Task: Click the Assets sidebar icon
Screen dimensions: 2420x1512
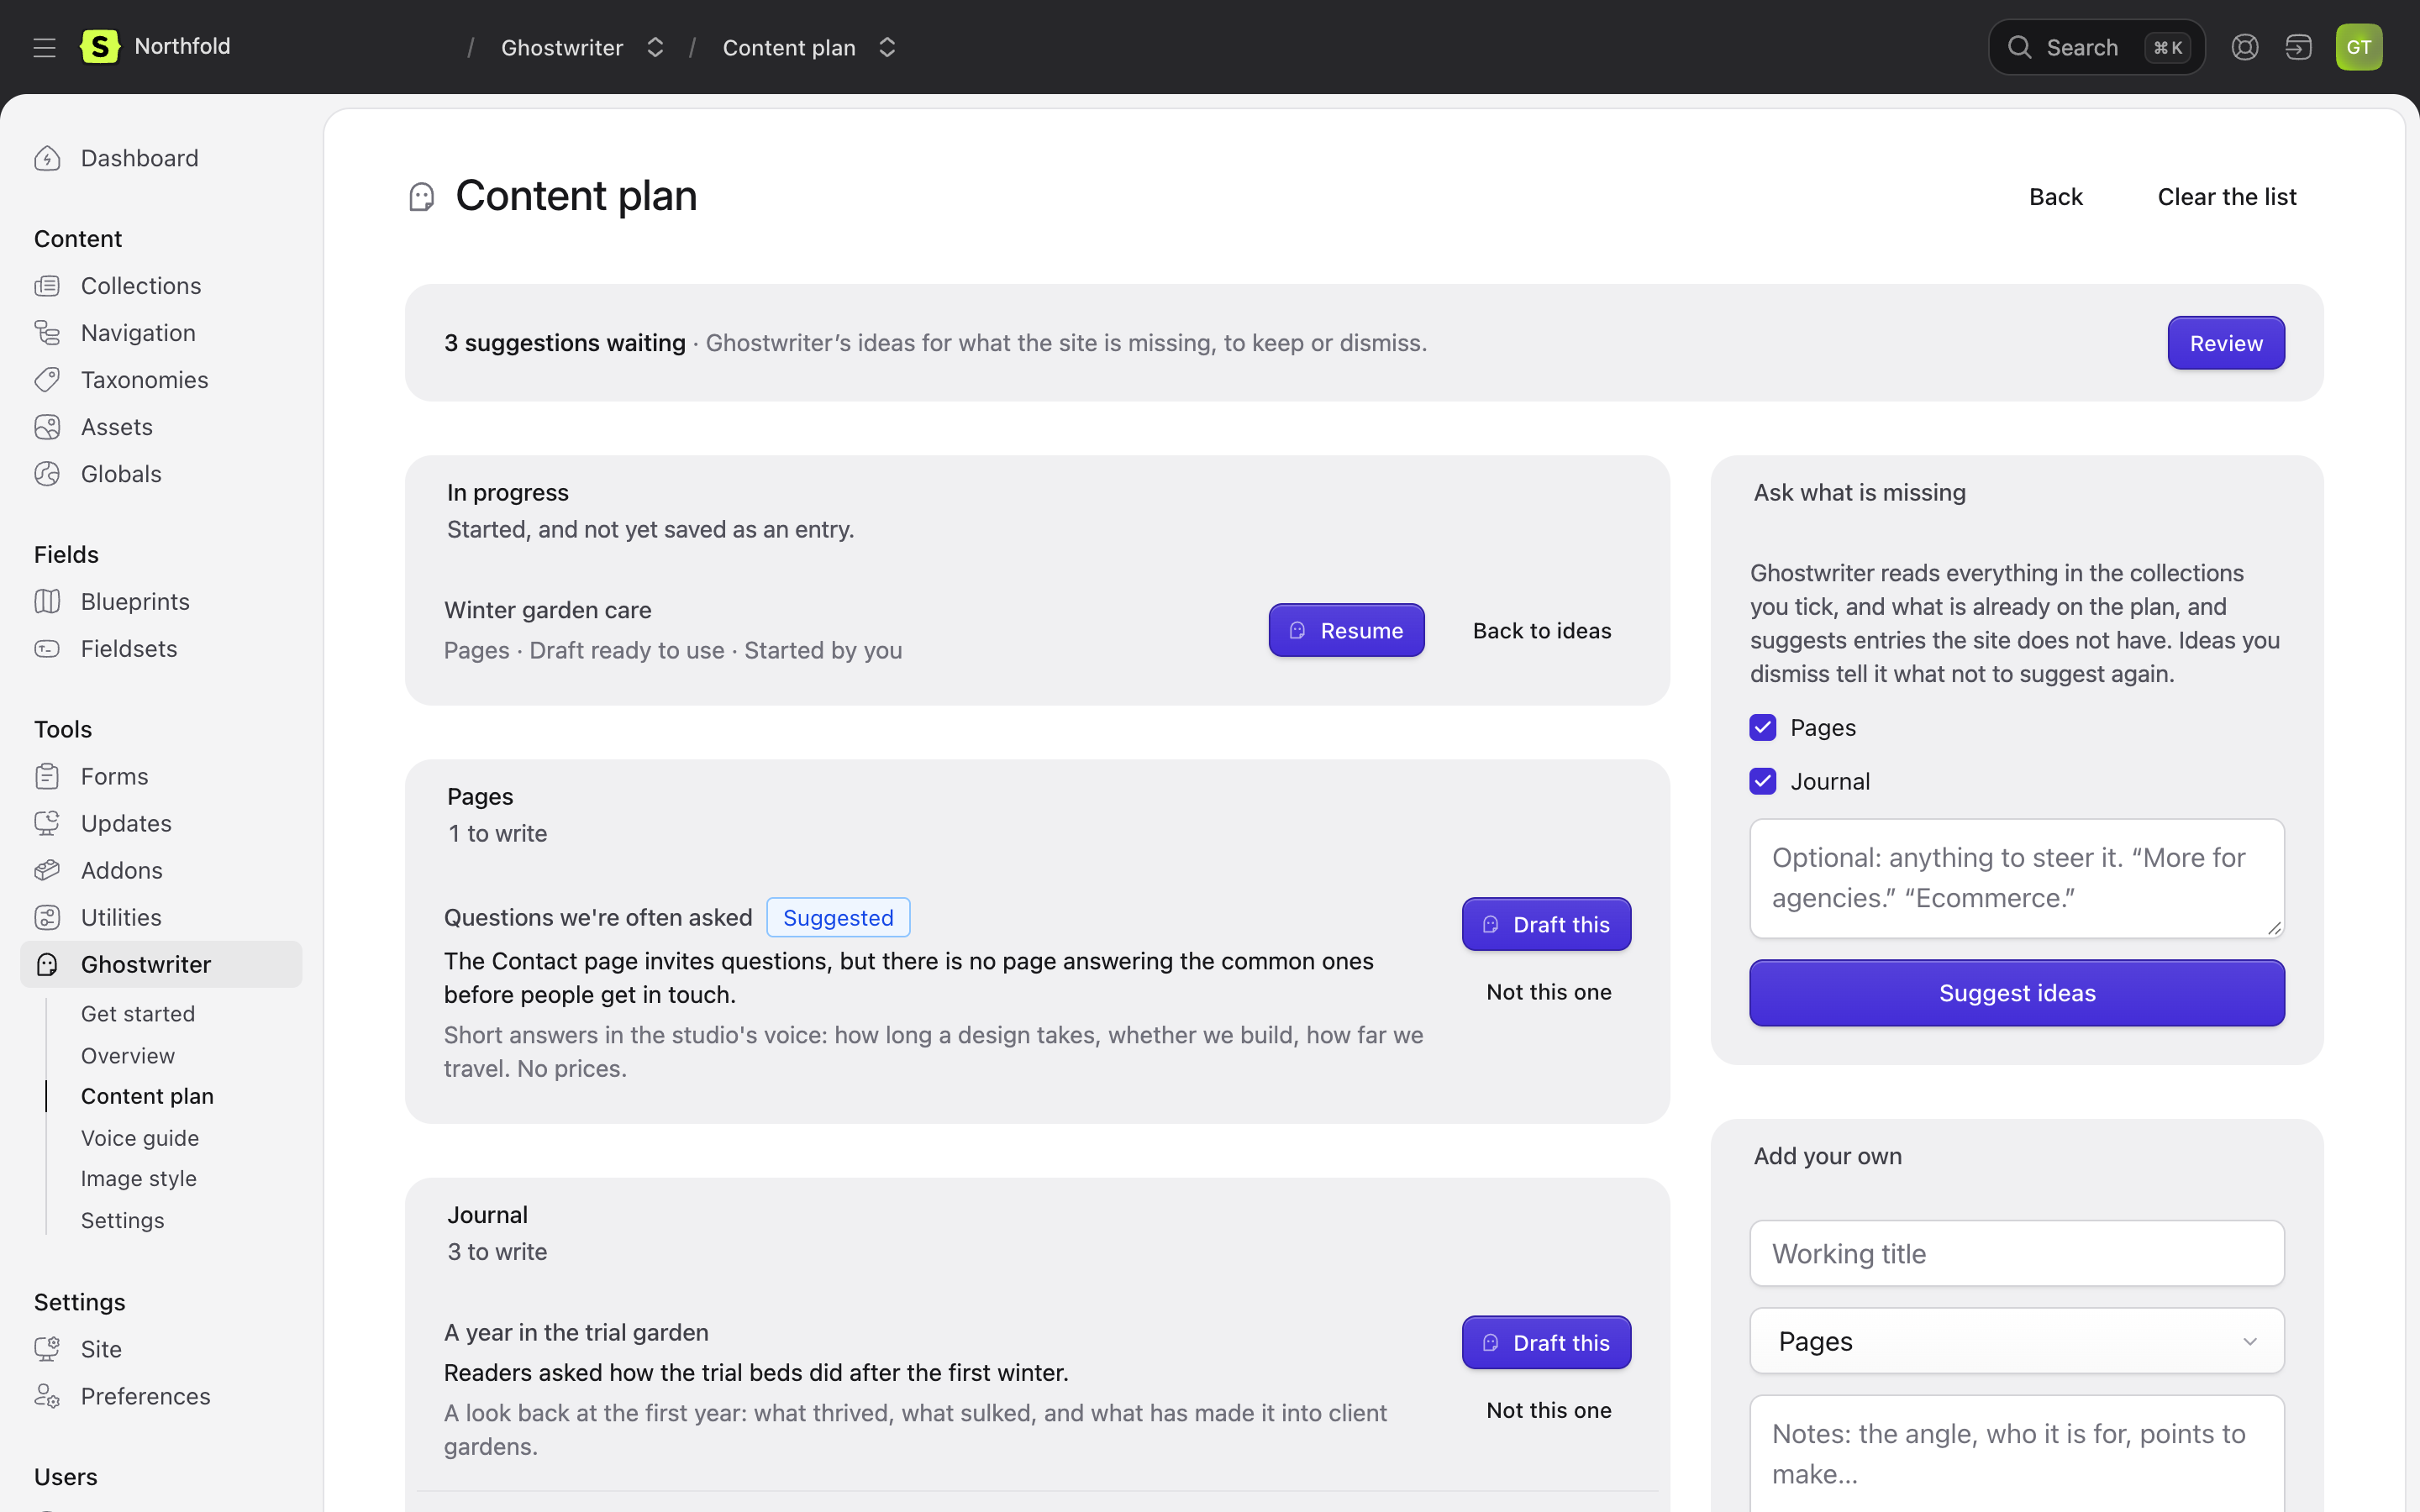Action: [47, 427]
